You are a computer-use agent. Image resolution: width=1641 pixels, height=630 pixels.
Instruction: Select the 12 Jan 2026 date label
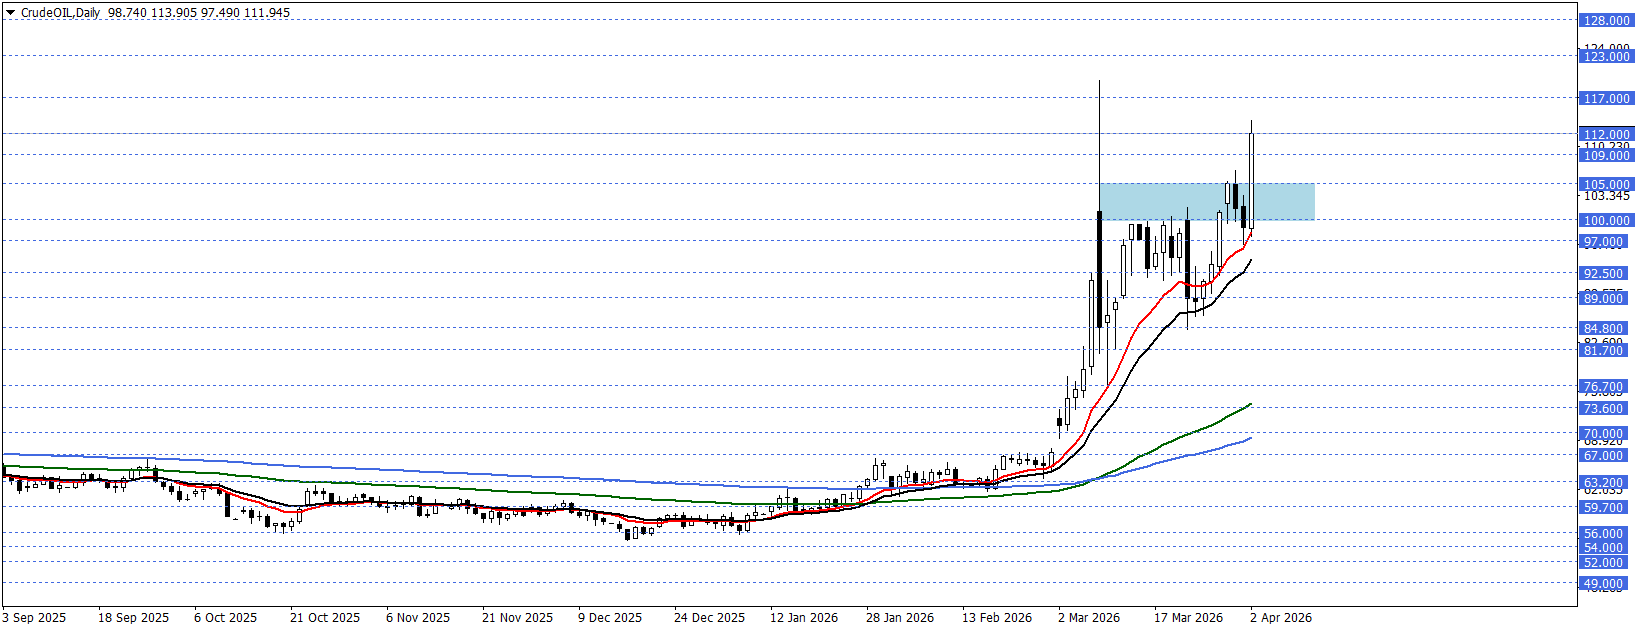coord(804,617)
